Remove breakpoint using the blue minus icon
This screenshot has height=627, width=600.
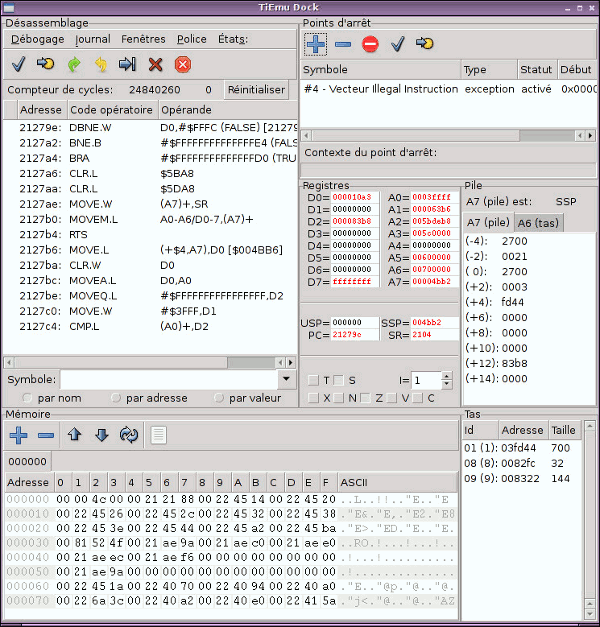(343, 44)
